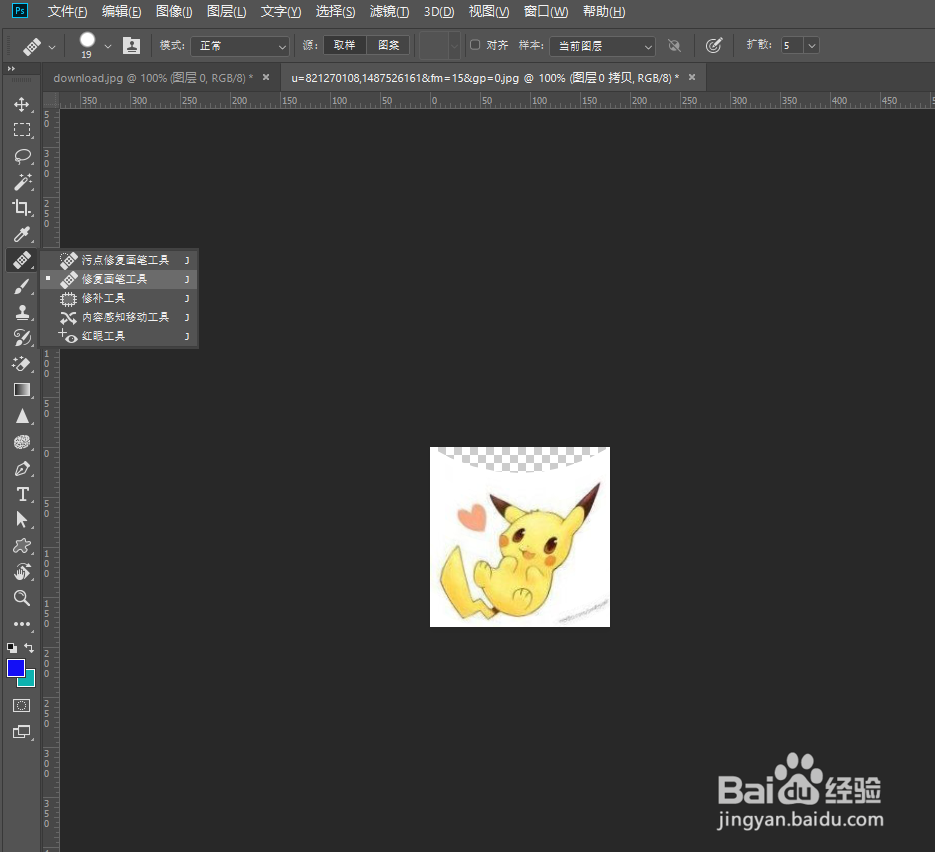Switch to the download.jpg tab
The image size is (935, 852).
153,78
